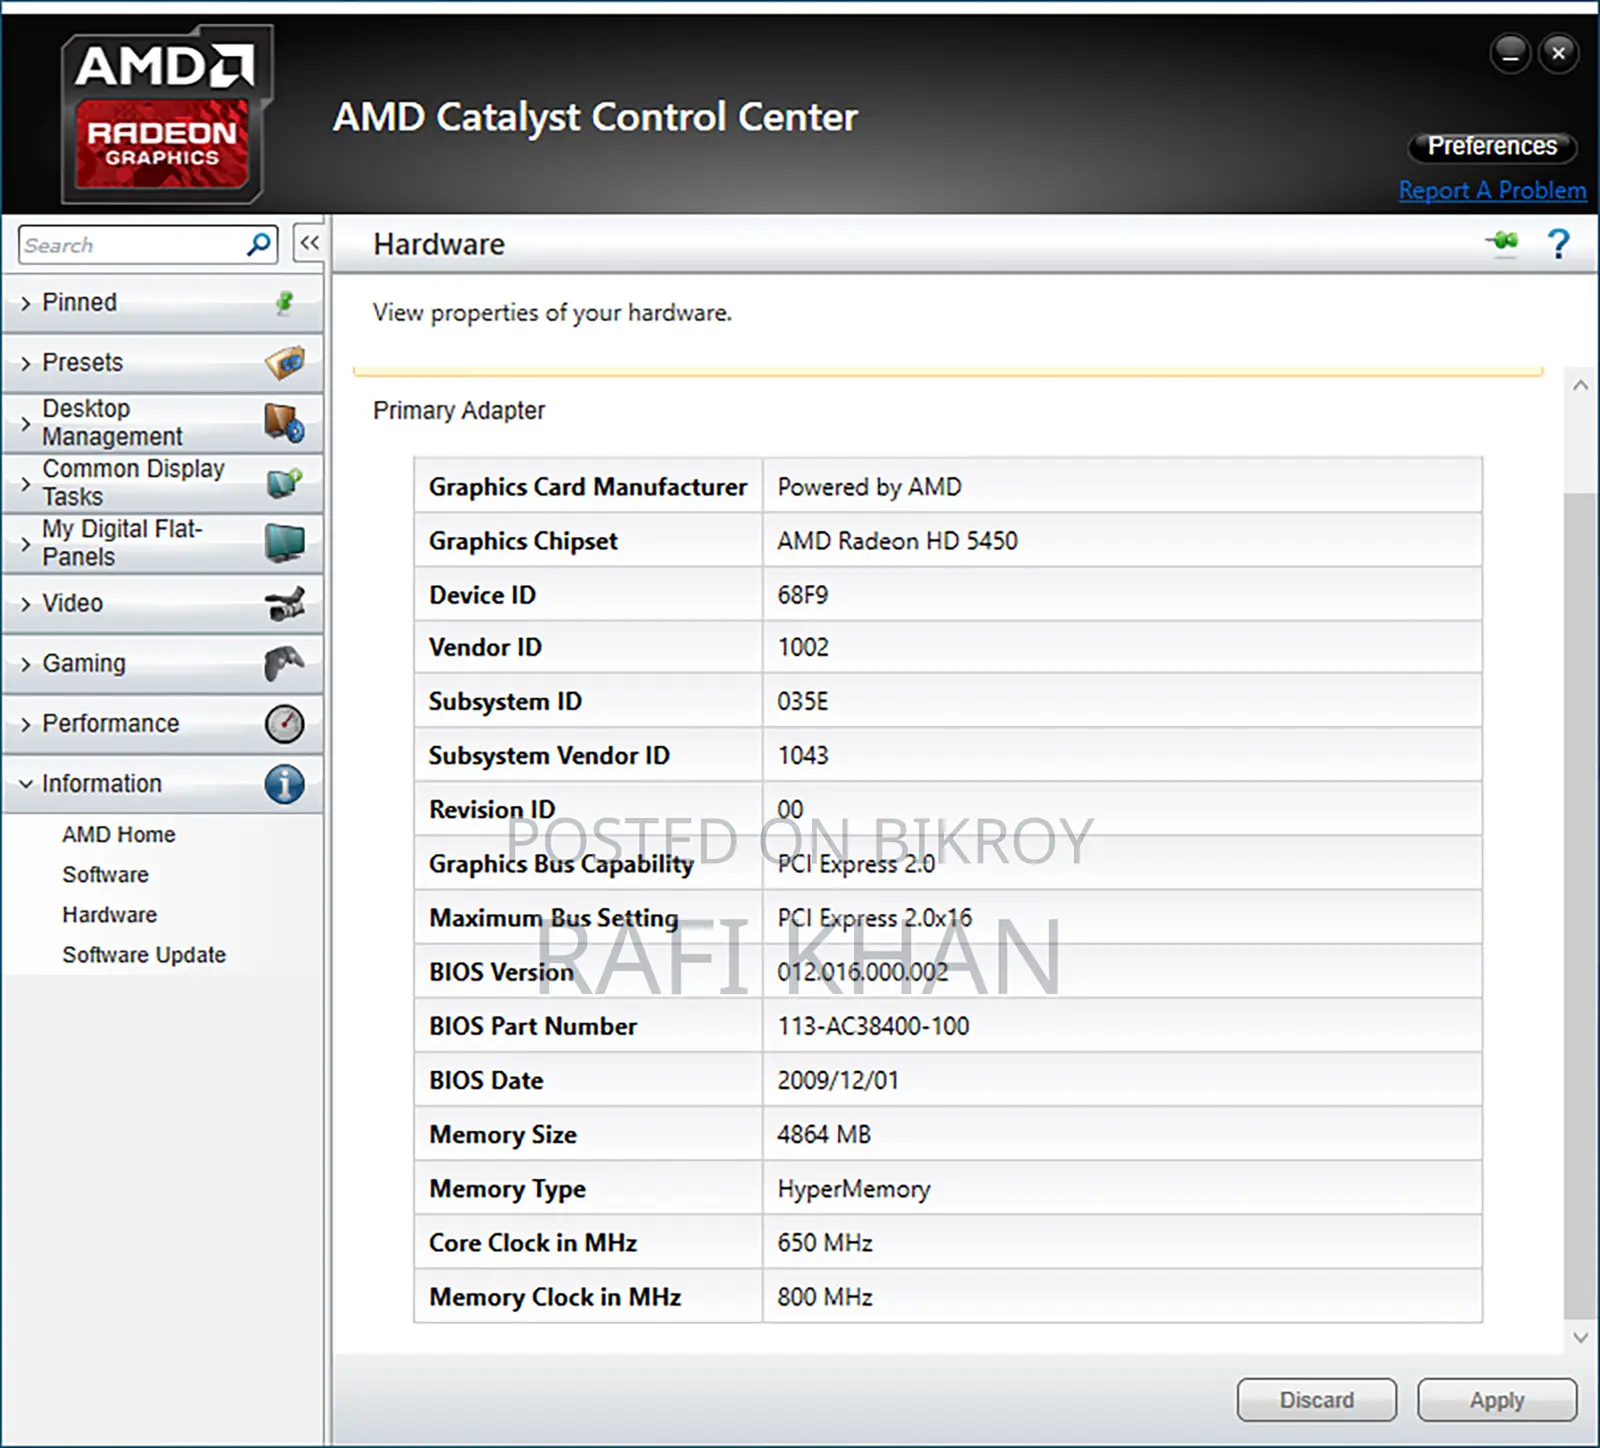Screen dimensions: 1600x1448
Task: Open the Preferences menu
Action: (1492, 146)
